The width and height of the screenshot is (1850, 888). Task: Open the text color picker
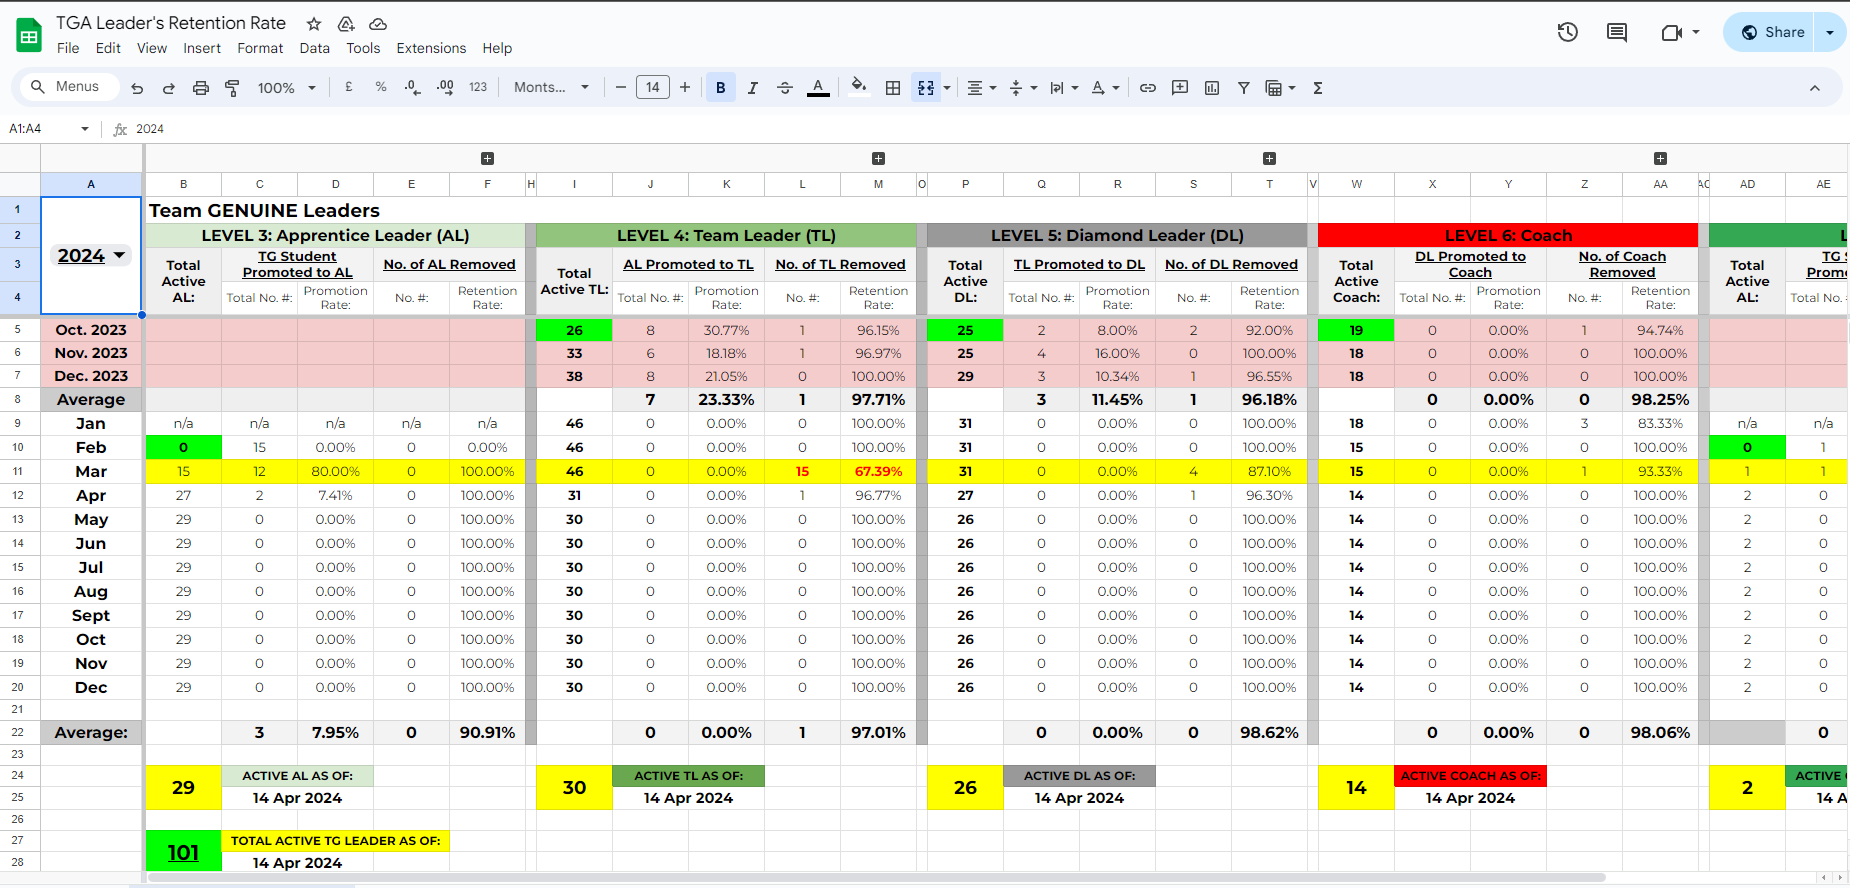pos(818,88)
